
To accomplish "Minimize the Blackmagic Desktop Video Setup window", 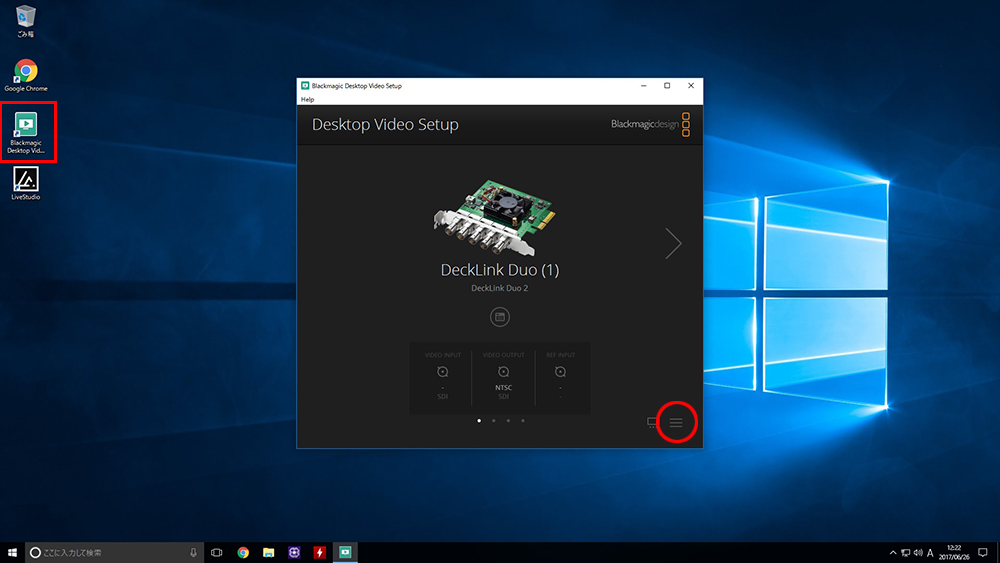I will pyautogui.click(x=643, y=85).
